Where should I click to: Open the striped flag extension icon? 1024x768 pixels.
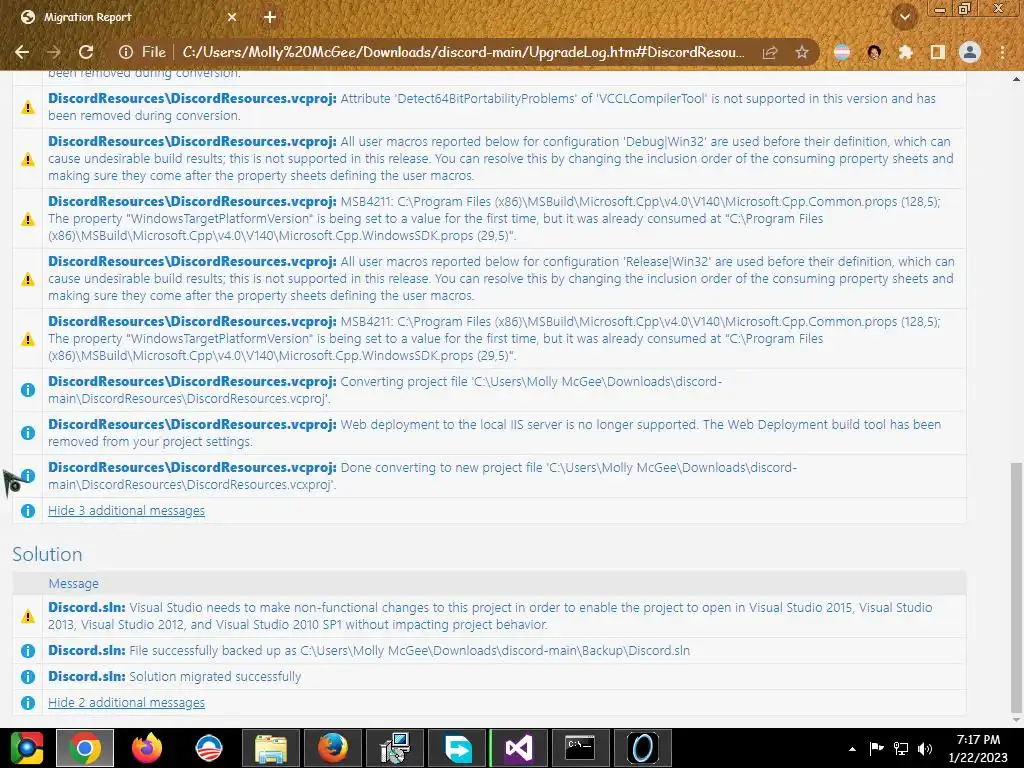tap(842, 52)
